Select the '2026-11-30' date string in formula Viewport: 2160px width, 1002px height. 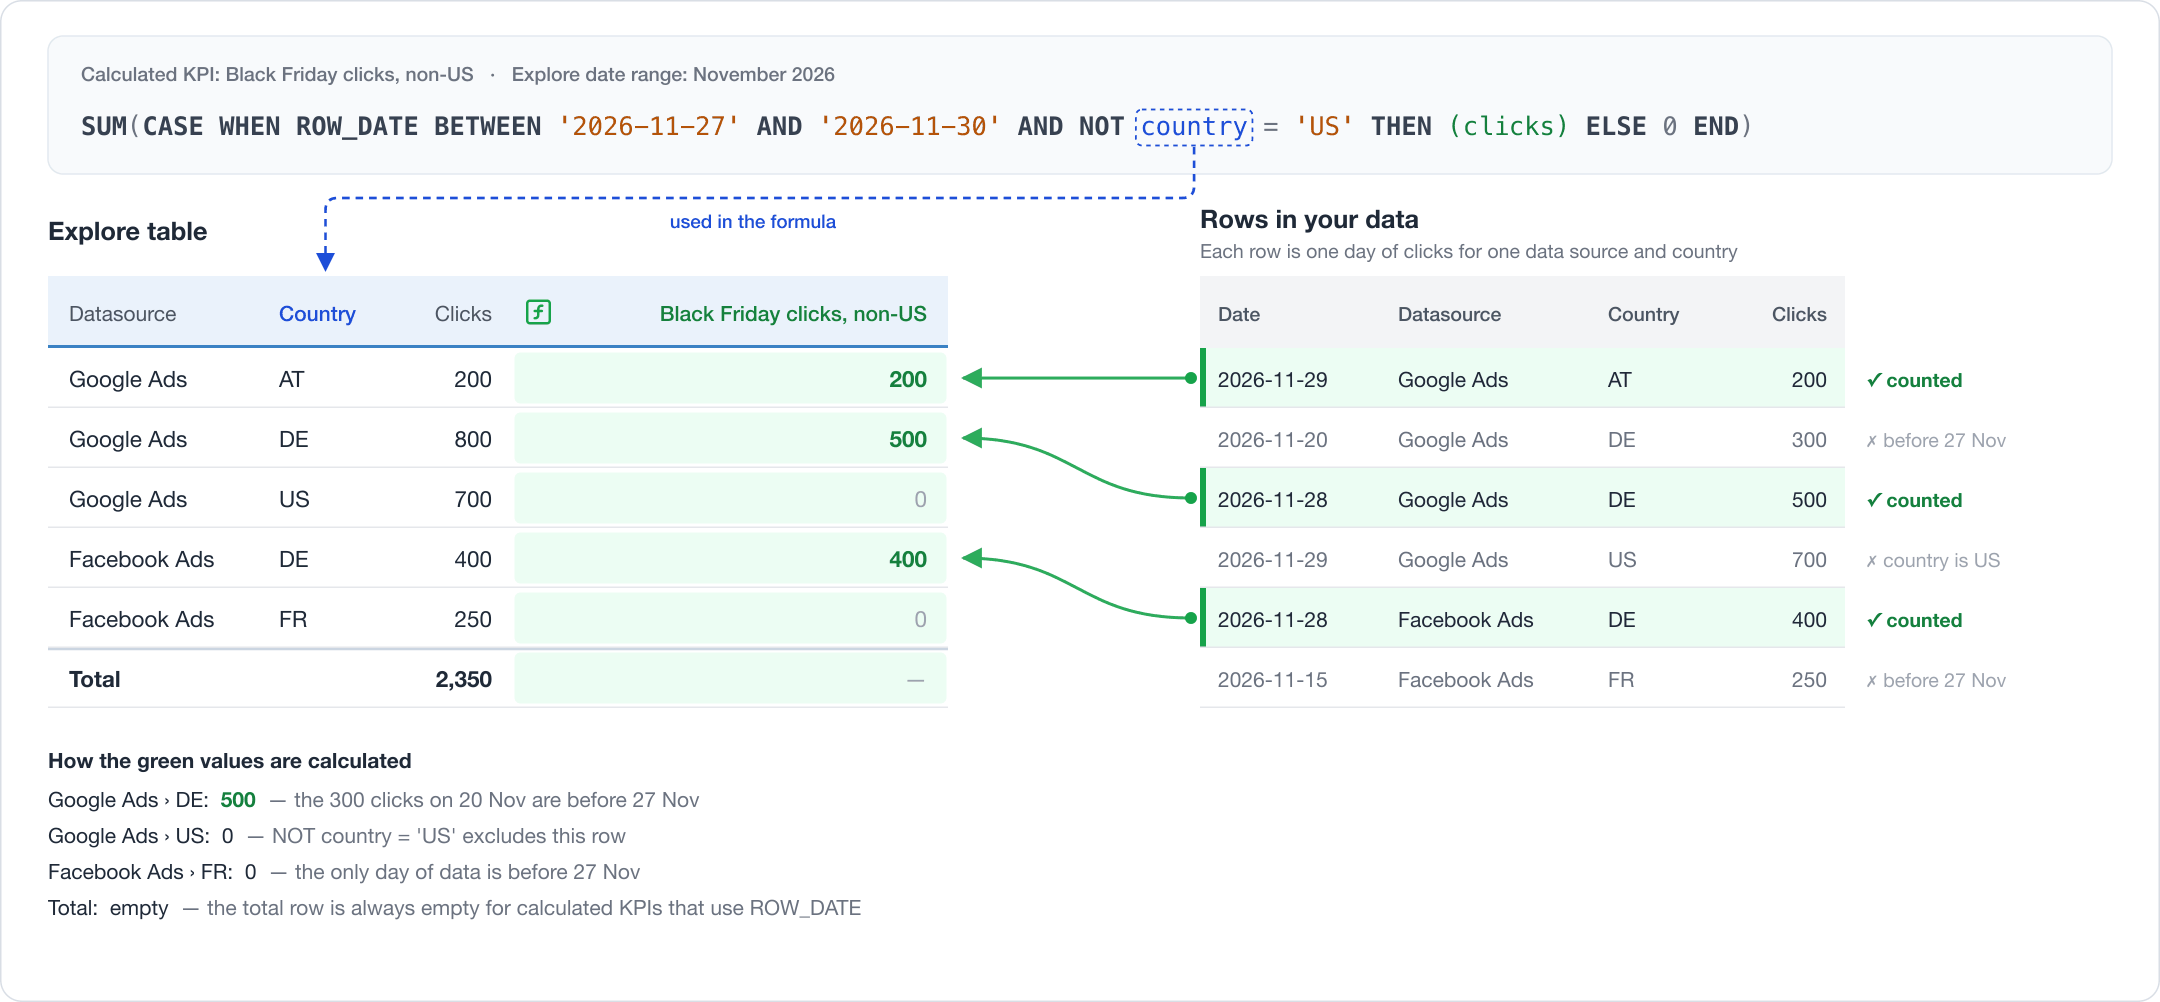pos(910,127)
